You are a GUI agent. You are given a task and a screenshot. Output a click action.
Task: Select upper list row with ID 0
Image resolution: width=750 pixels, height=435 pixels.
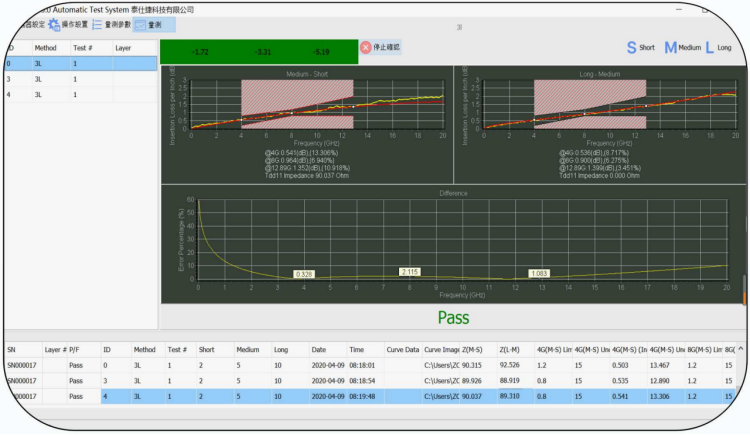[x=81, y=64]
